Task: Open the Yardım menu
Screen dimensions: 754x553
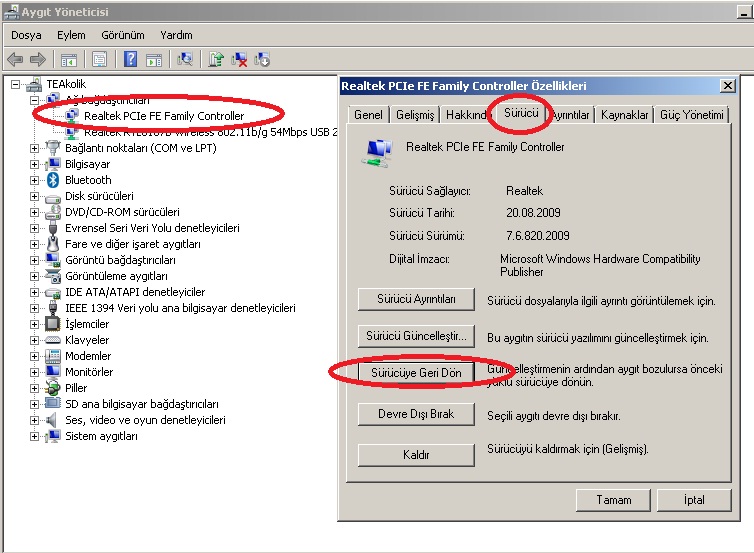Action: tap(176, 35)
